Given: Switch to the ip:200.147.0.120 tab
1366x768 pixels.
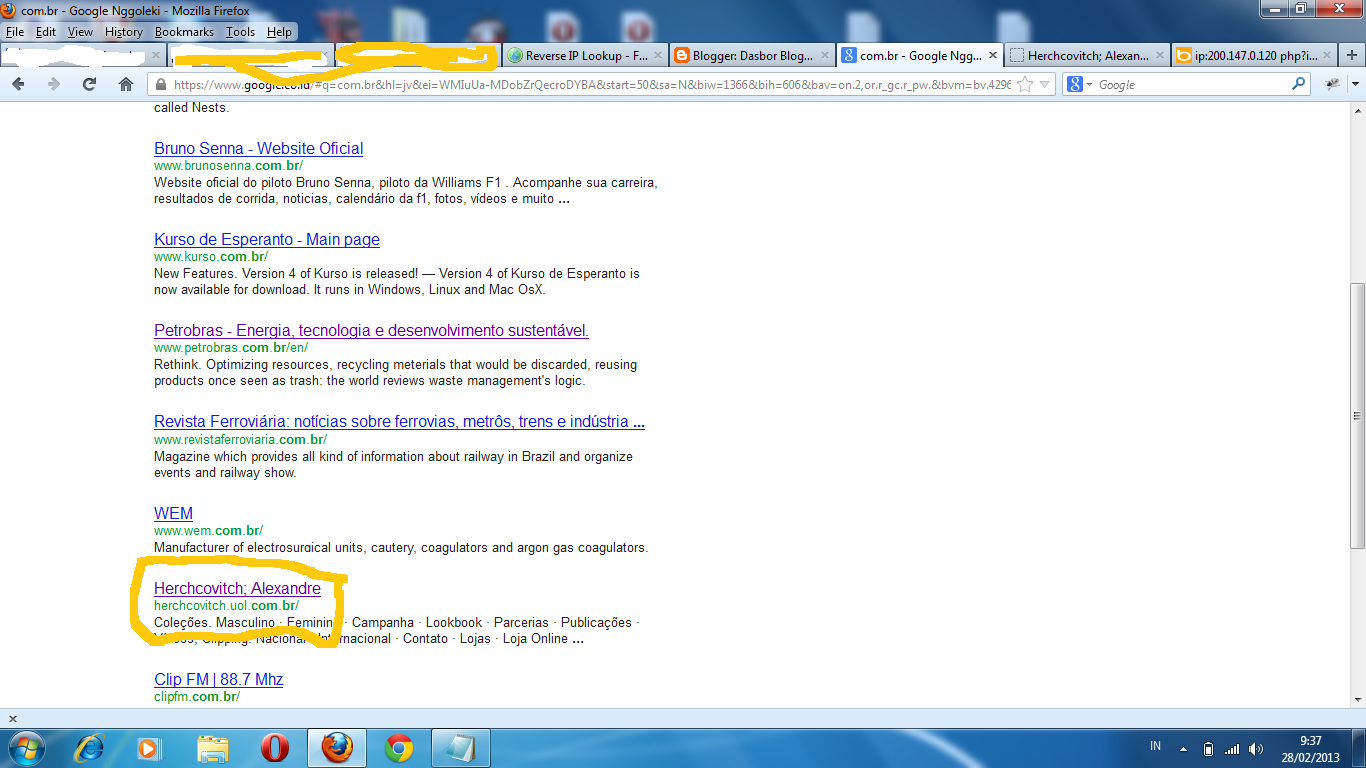Looking at the screenshot, I should coord(1253,56).
